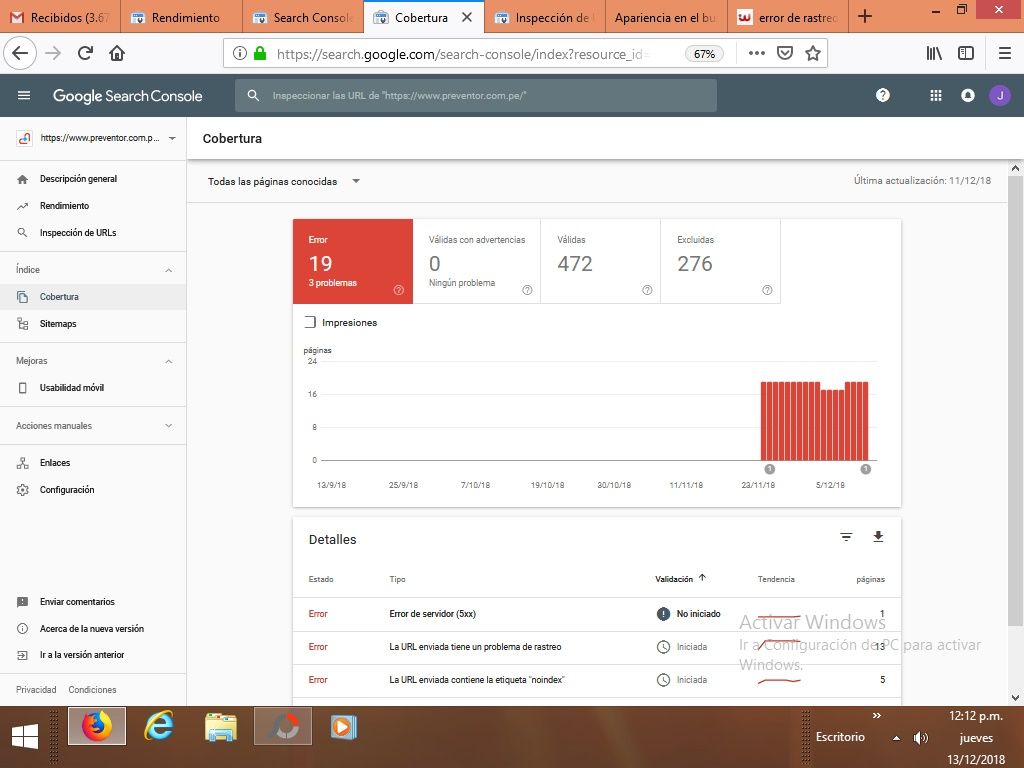Open La URL enviada tiene un problema de rastreo

(597, 647)
